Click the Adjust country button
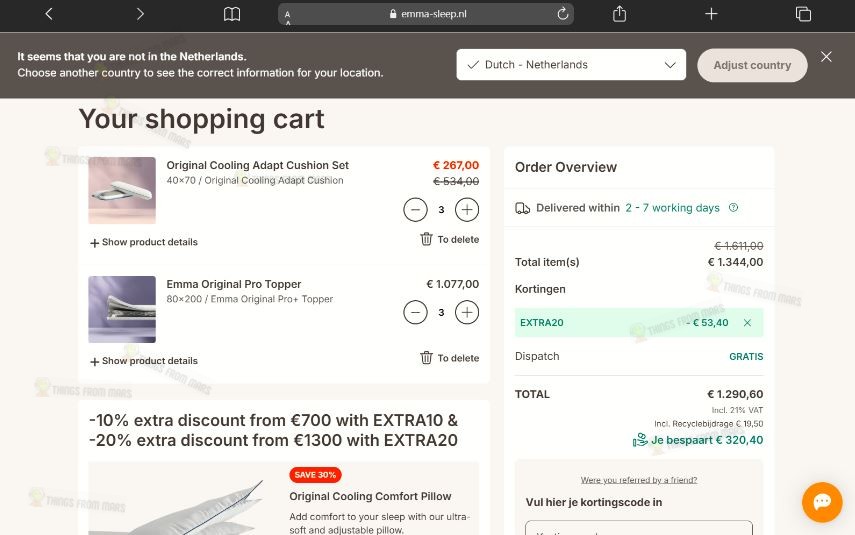855x535 pixels. click(x=752, y=65)
